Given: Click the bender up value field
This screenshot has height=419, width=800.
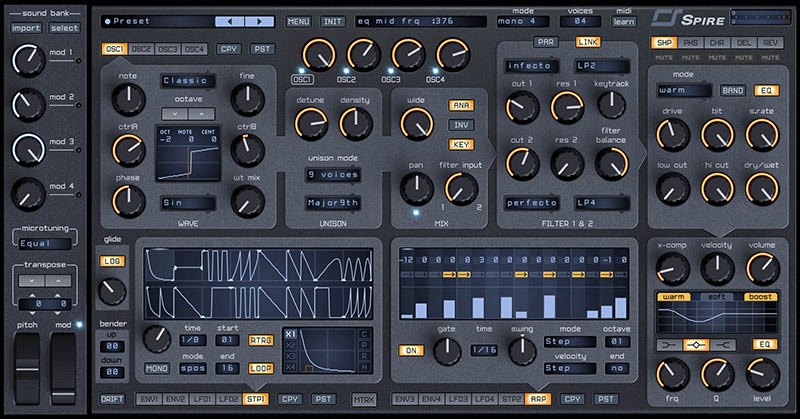Looking at the screenshot, I should [x=112, y=346].
